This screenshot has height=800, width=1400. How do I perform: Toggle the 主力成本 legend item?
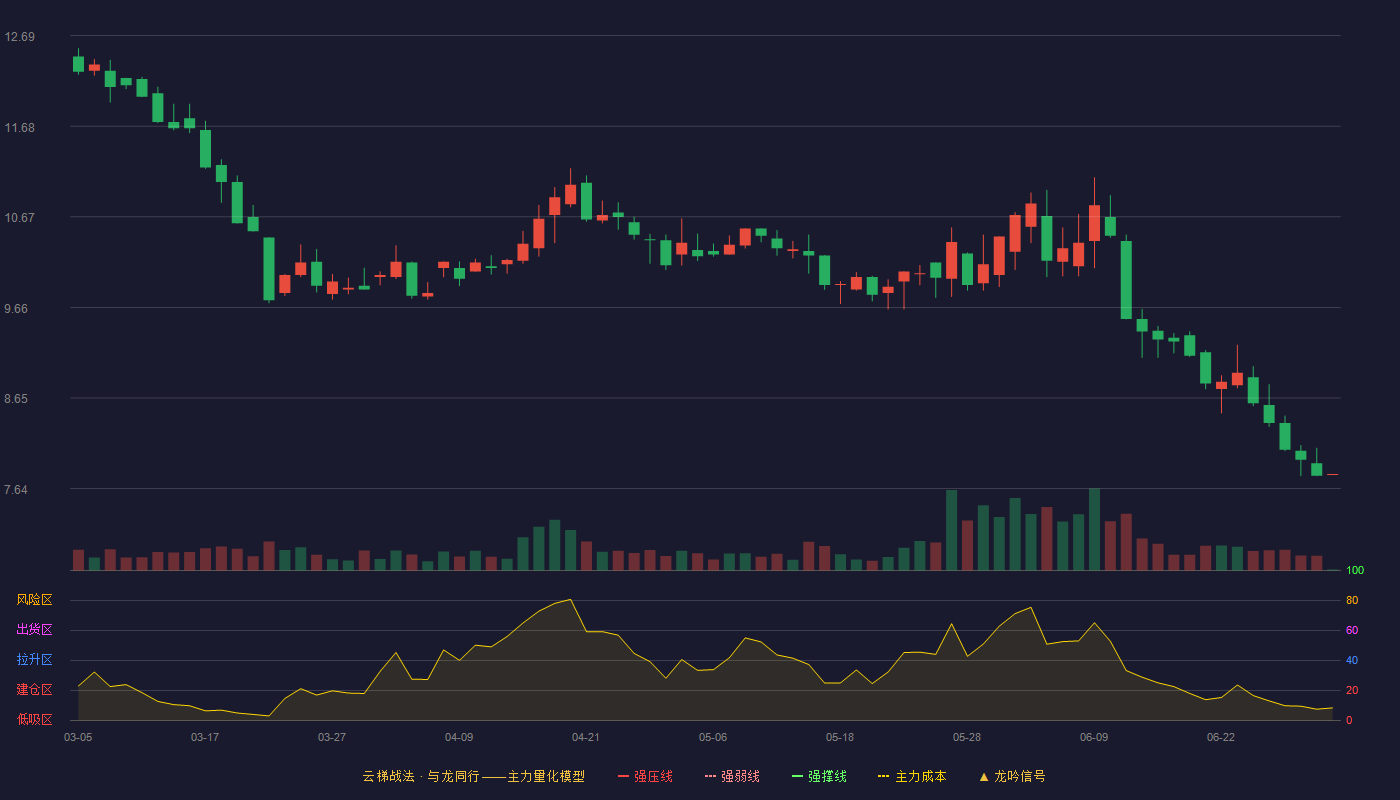[912, 776]
